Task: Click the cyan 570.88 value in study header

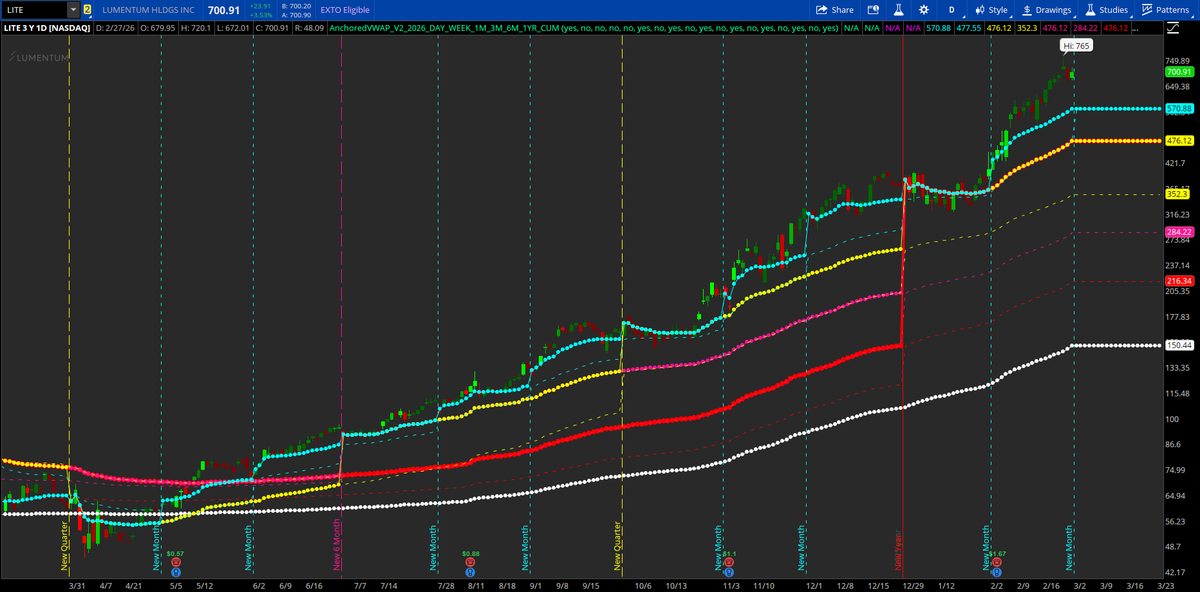Action: pyautogui.click(x=938, y=29)
